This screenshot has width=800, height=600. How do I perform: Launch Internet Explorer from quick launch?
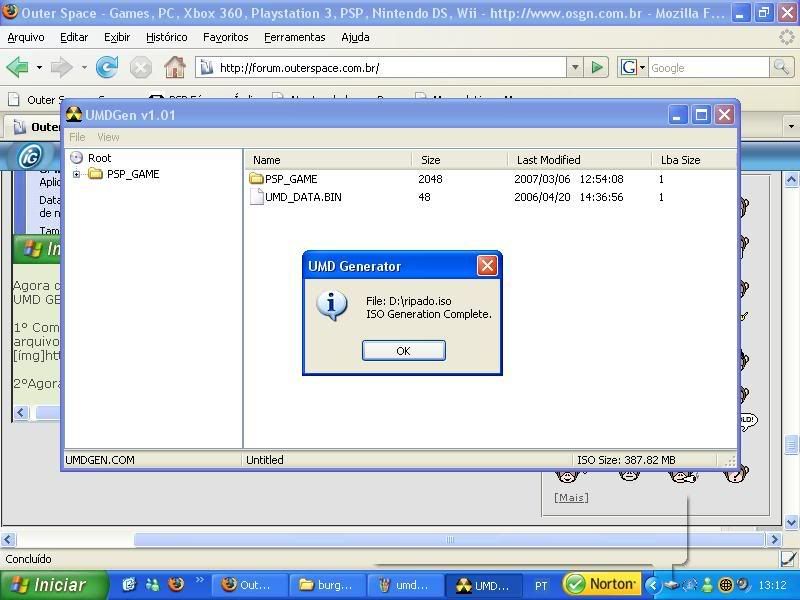[x=129, y=584]
